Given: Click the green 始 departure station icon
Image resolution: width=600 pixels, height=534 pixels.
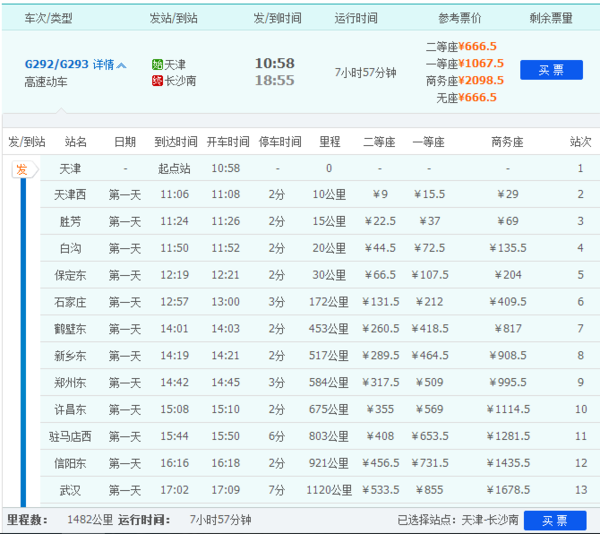Looking at the screenshot, I should [x=157, y=64].
